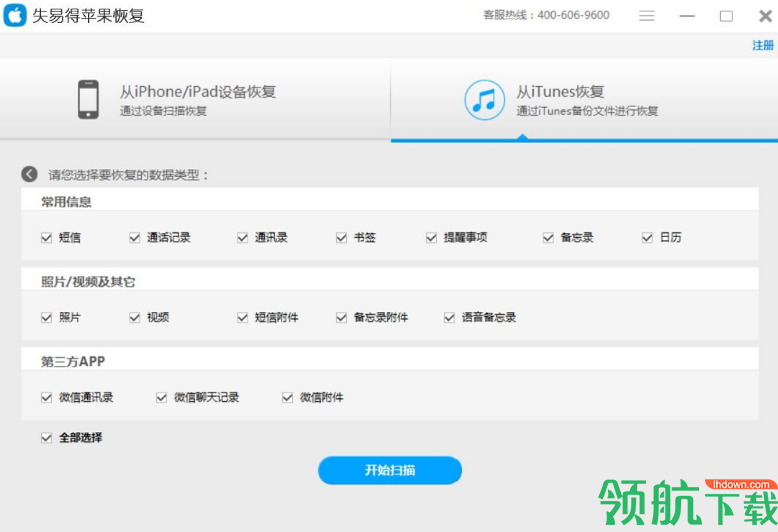
Task: Toggle the 通讯录 checkbox
Action: click(x=243, y=238)
